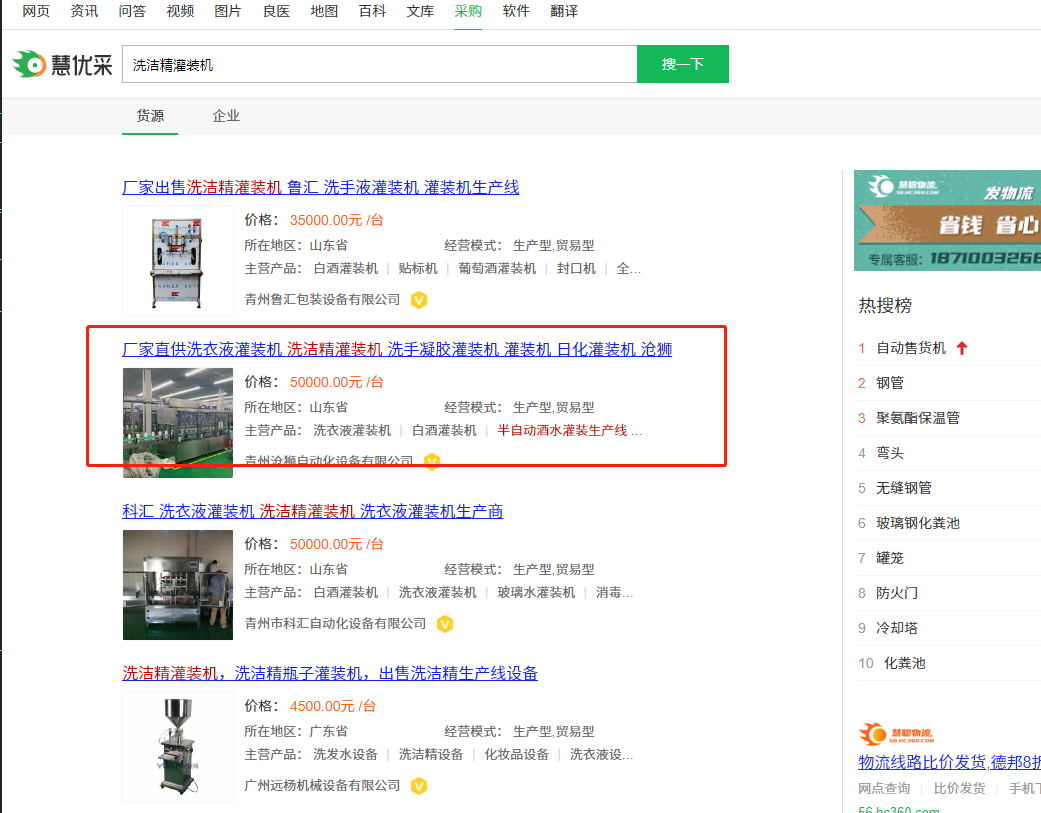This screenshot has height=813, width=1041.
Task: Click verified badge next to 青州鲁汇包装设备有限公司
Action: point(419,300)
